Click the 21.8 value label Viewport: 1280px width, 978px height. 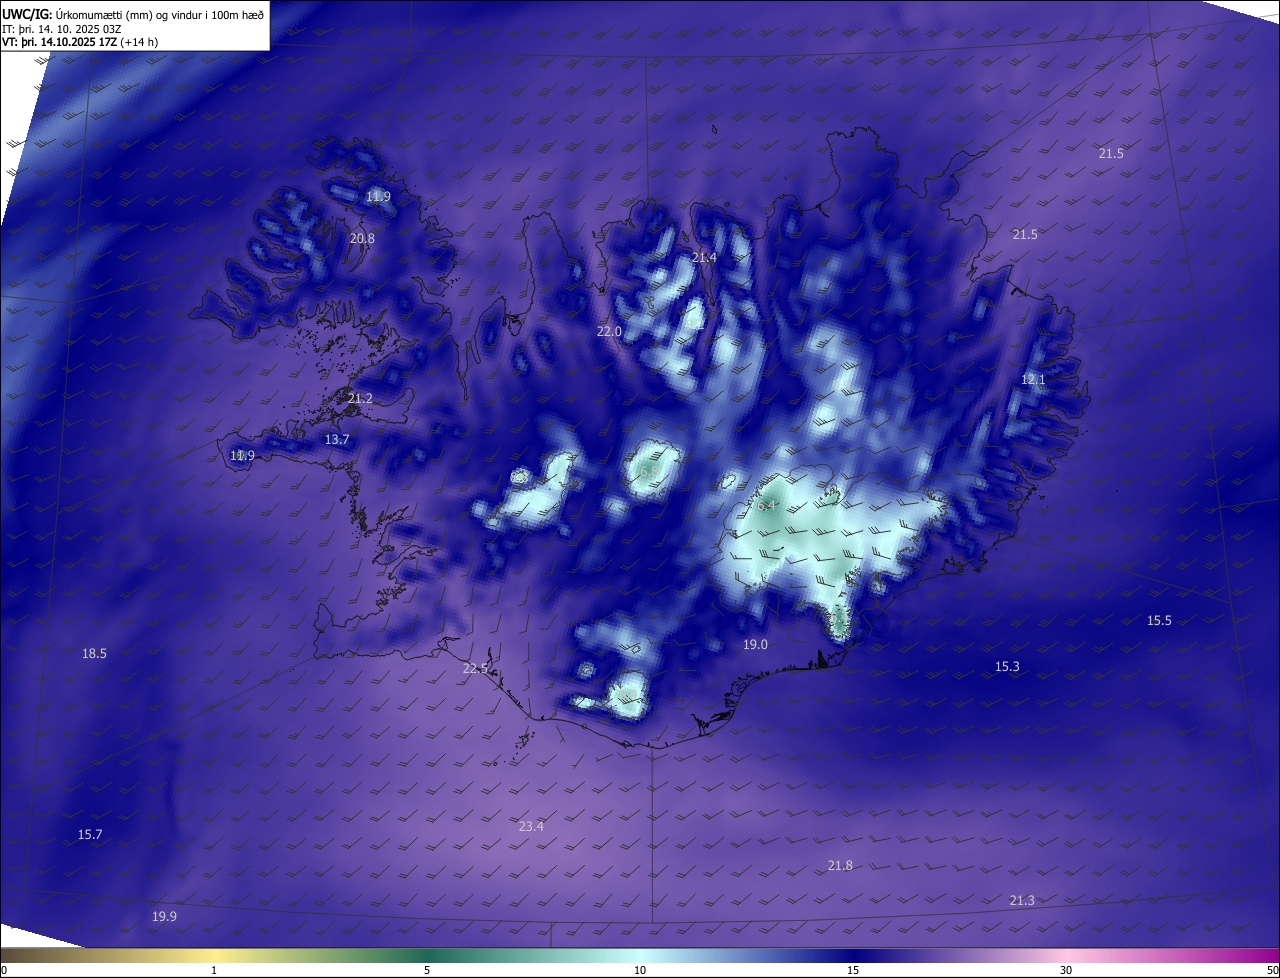(840, 865)
